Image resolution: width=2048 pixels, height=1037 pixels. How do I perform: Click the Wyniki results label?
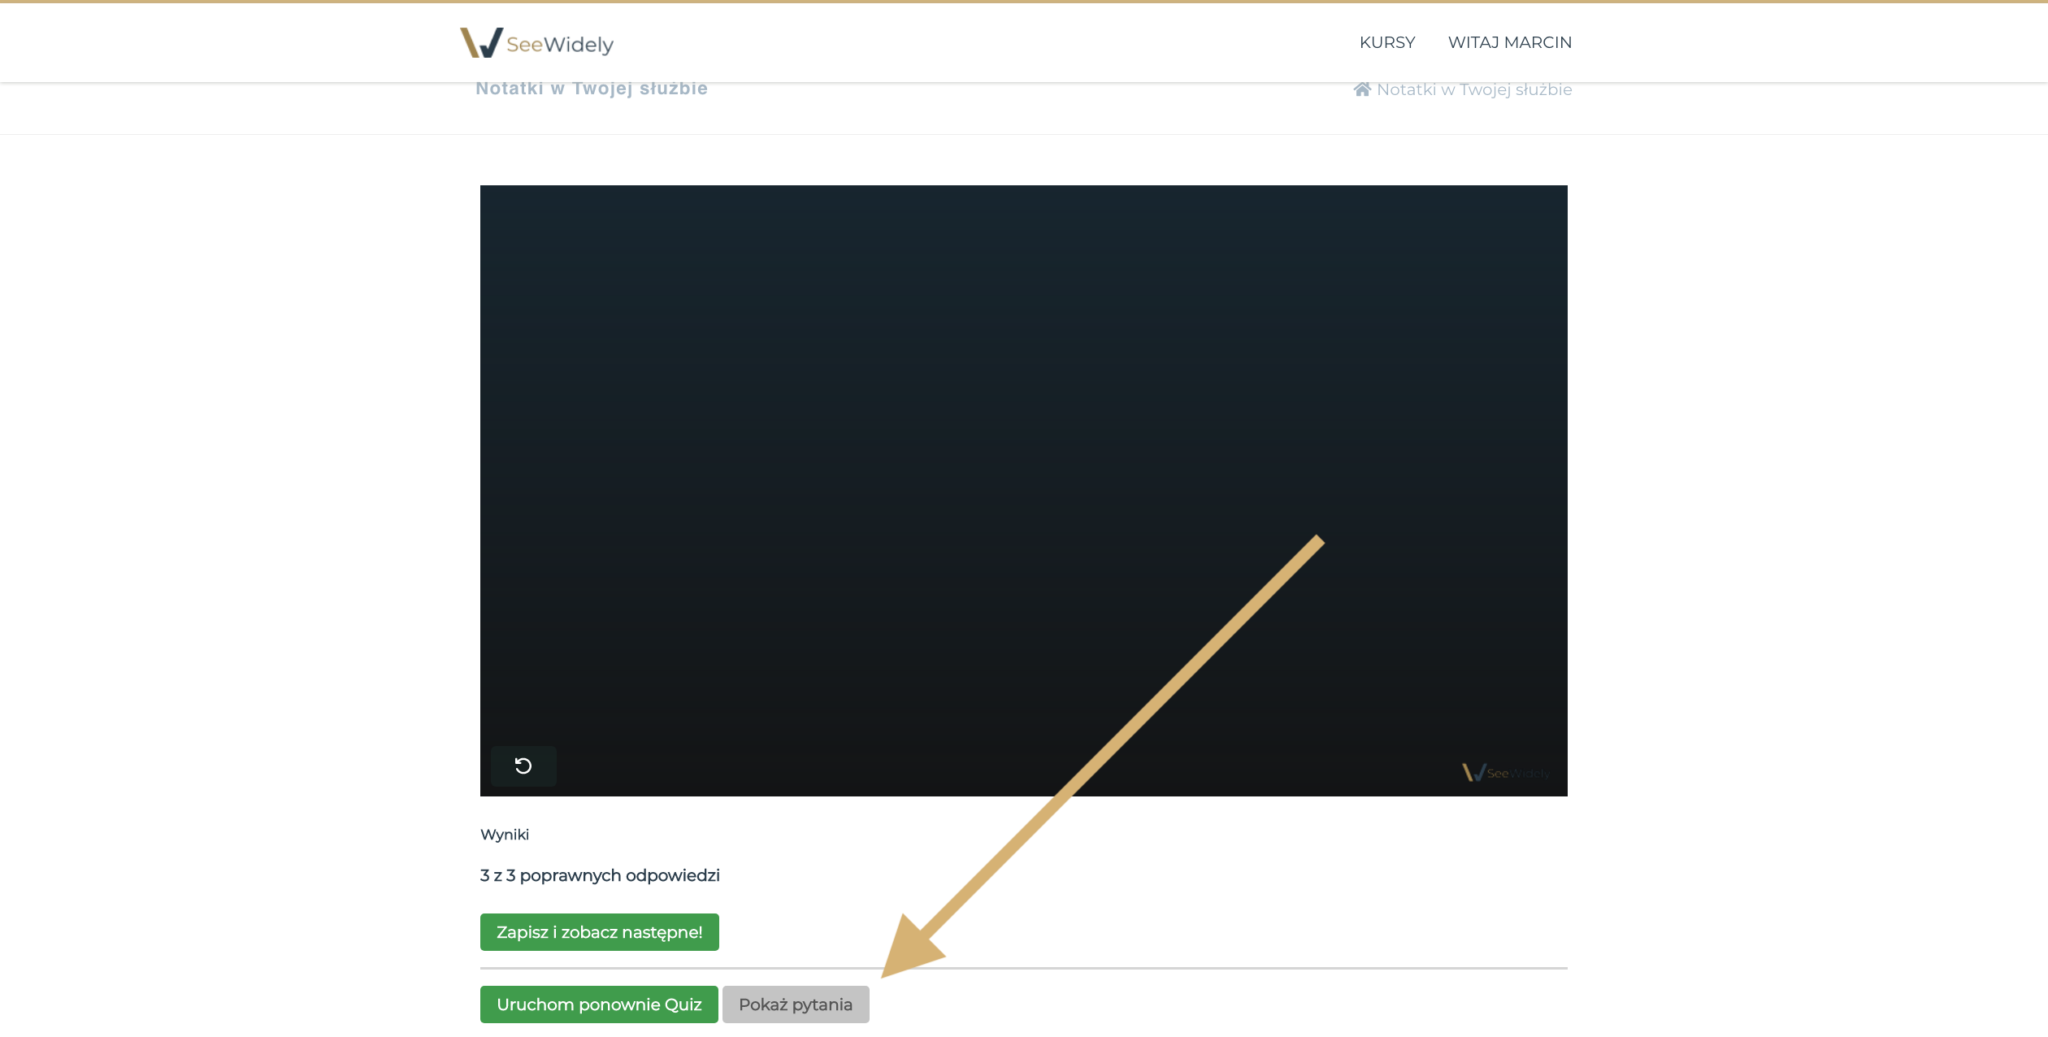[504, 834]
